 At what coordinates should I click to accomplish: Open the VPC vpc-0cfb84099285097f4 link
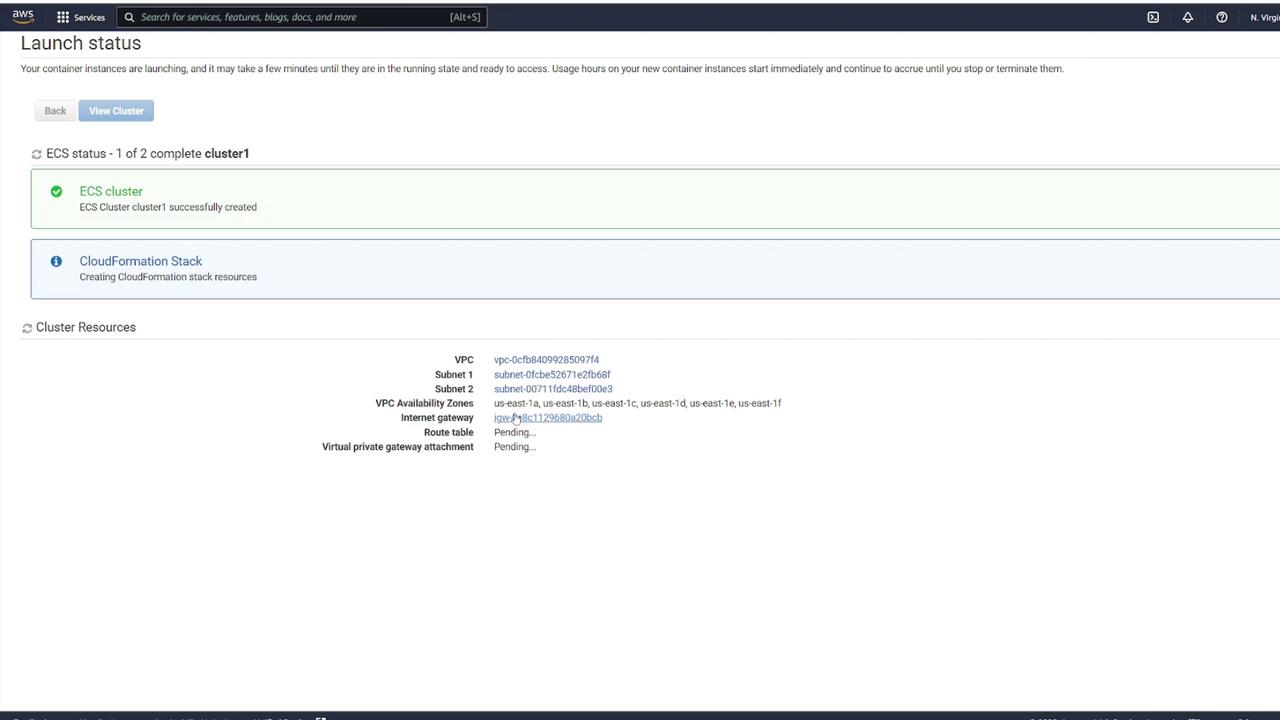pos(546,360)
